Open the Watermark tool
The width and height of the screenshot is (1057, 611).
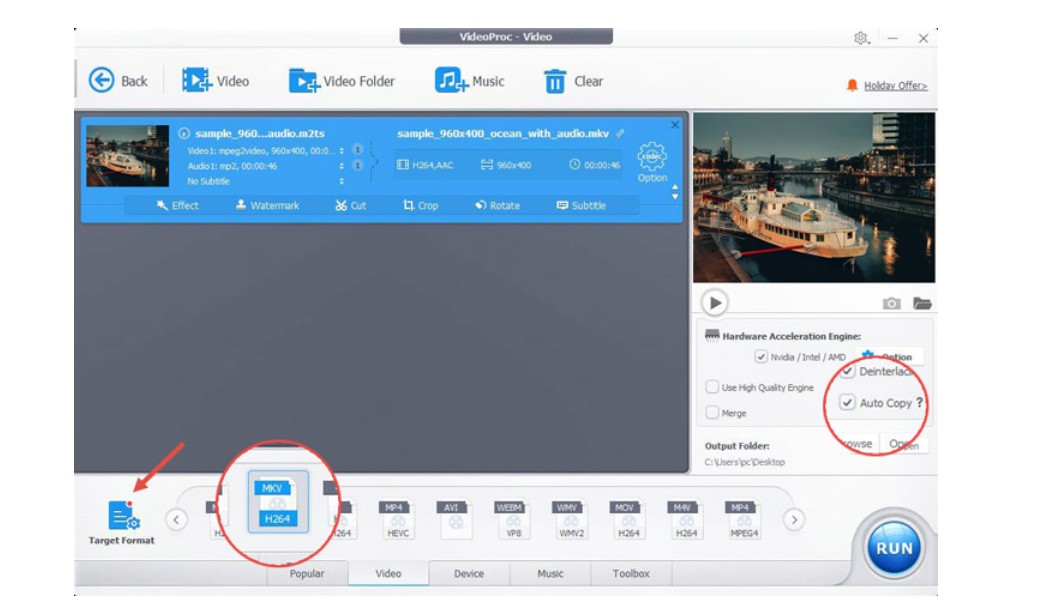(268, 205)
